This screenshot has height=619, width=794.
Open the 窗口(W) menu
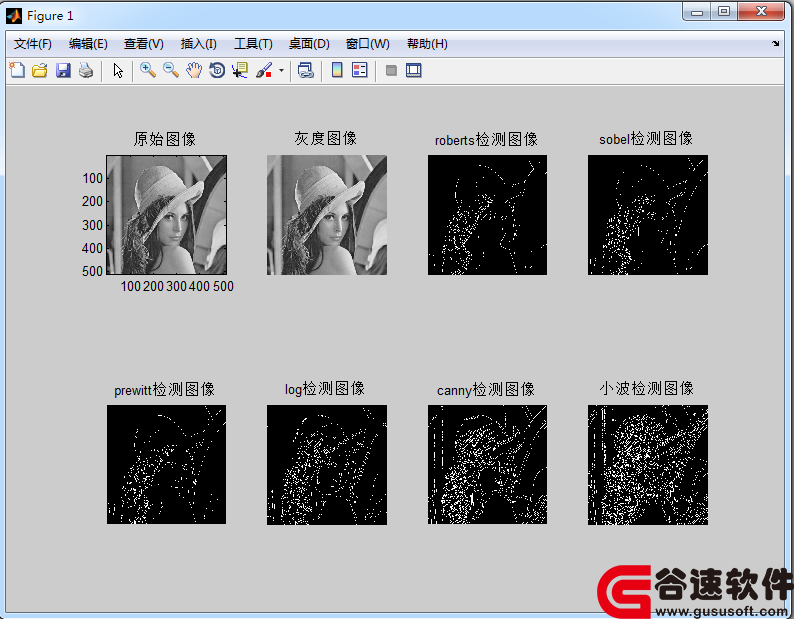[368, 44]
